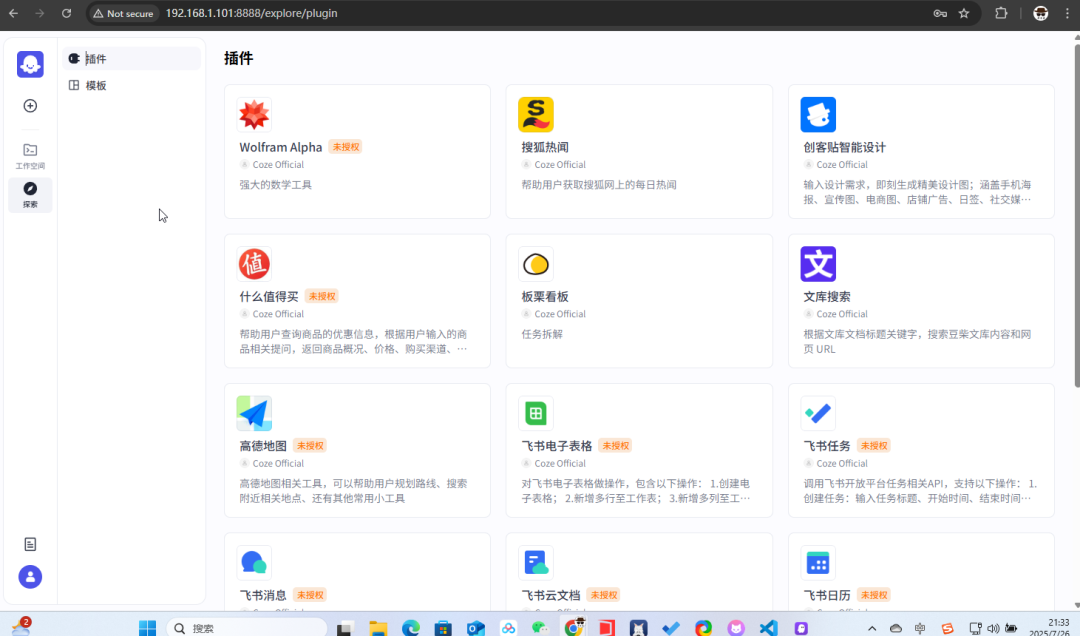Screen dimensions: 1080x636
Task: Click the 创客贴智能设计 plugin icon
Action: pos(818,115)
